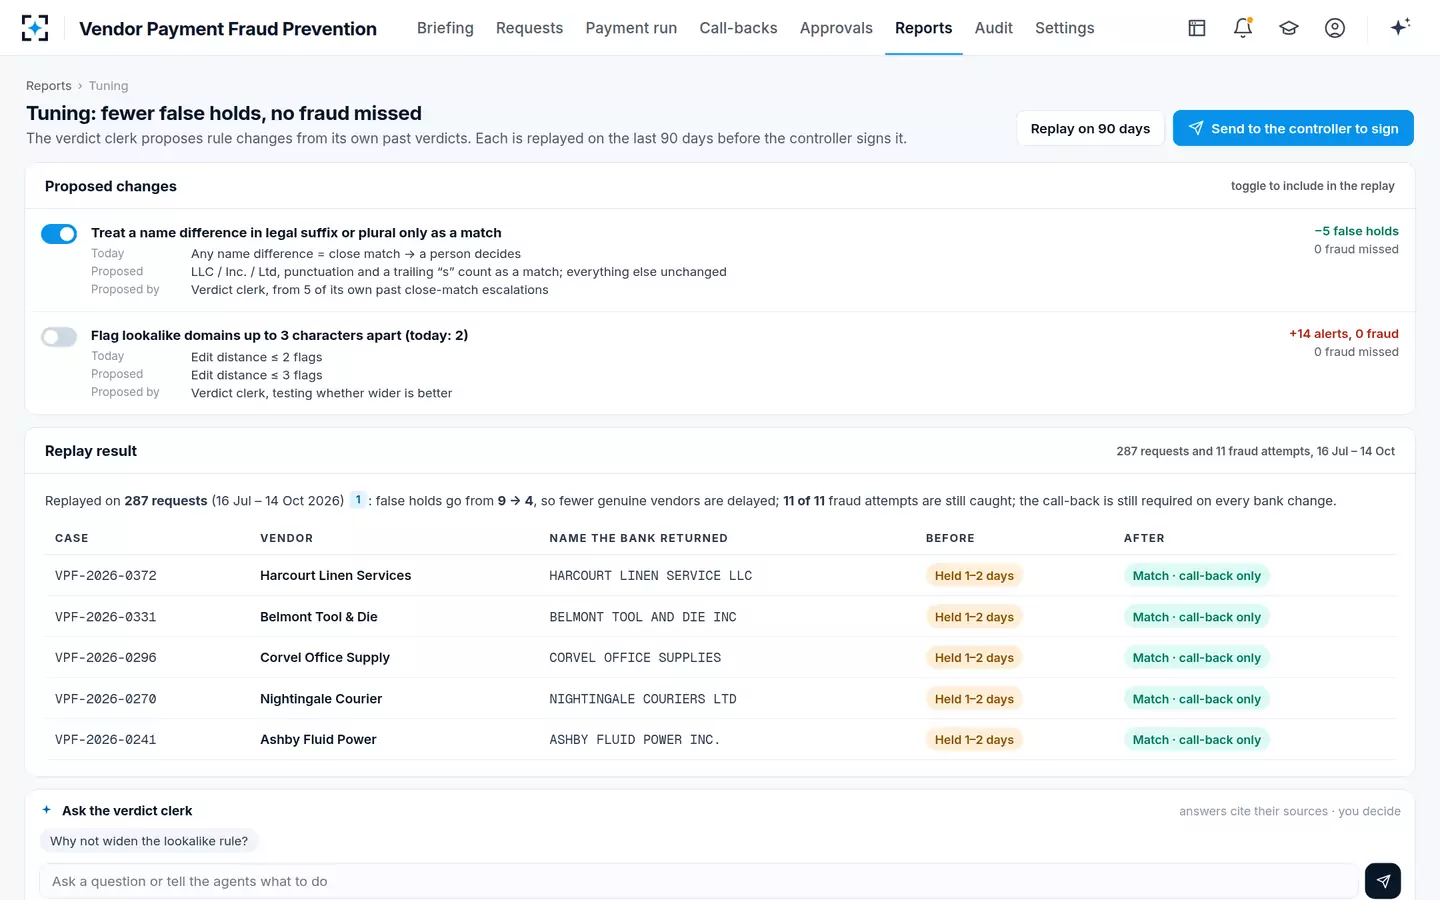Screen dimensions: 1440x900
Task: Click the +14 alerts, 0 fraud result
Action: pos(1343,334)
